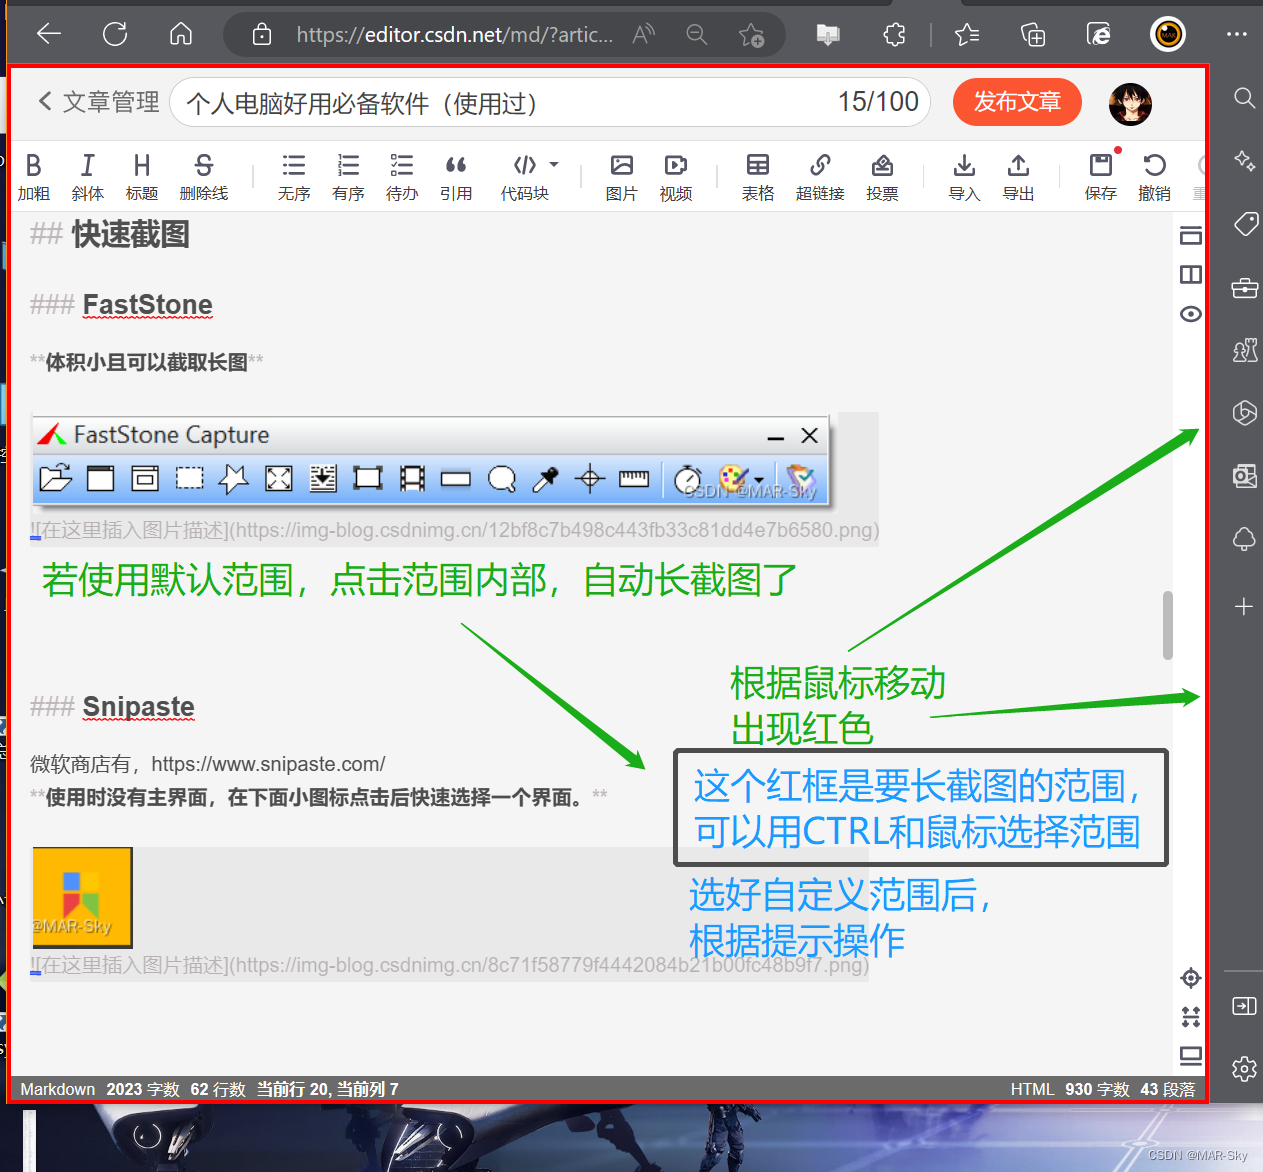Open the zoom magnifier in the address bar
The width and height of the screenshot is (1263, 1172).
[697, 35]
